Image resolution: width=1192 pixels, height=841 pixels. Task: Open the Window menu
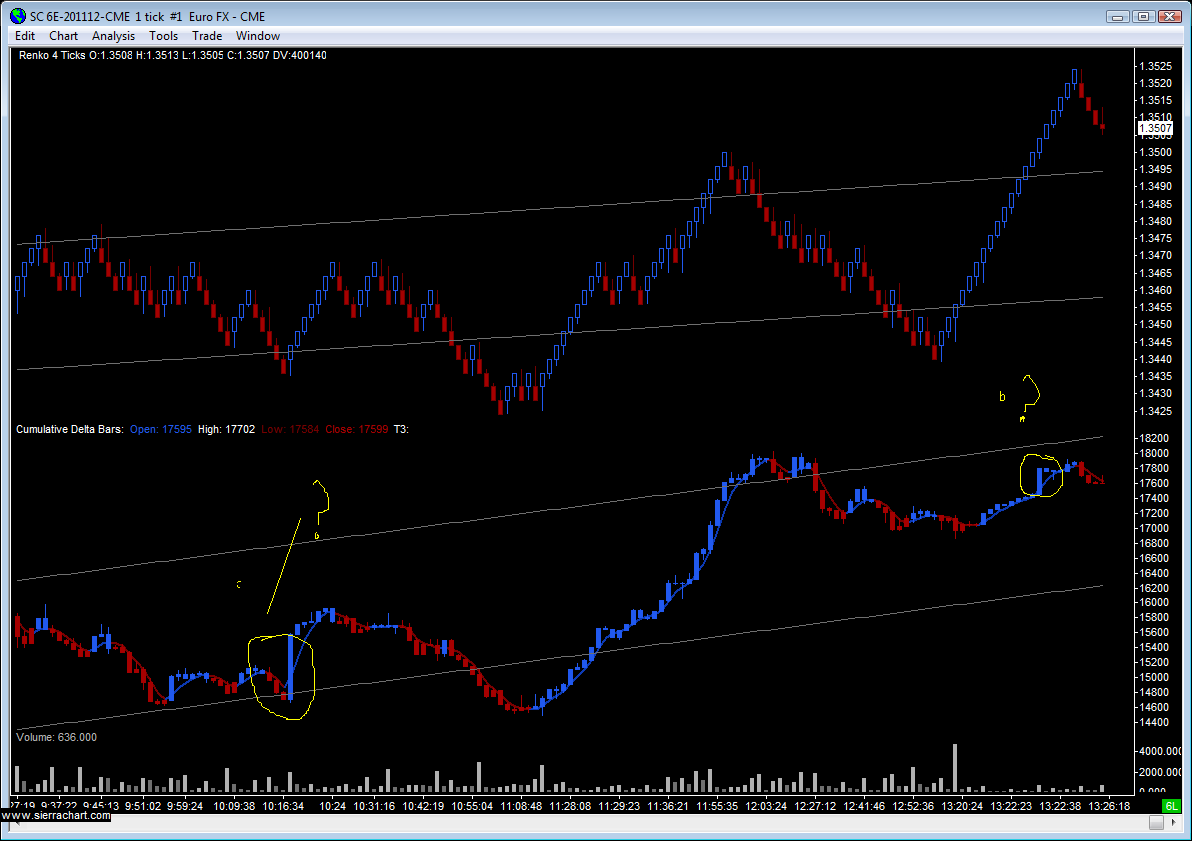258,36
